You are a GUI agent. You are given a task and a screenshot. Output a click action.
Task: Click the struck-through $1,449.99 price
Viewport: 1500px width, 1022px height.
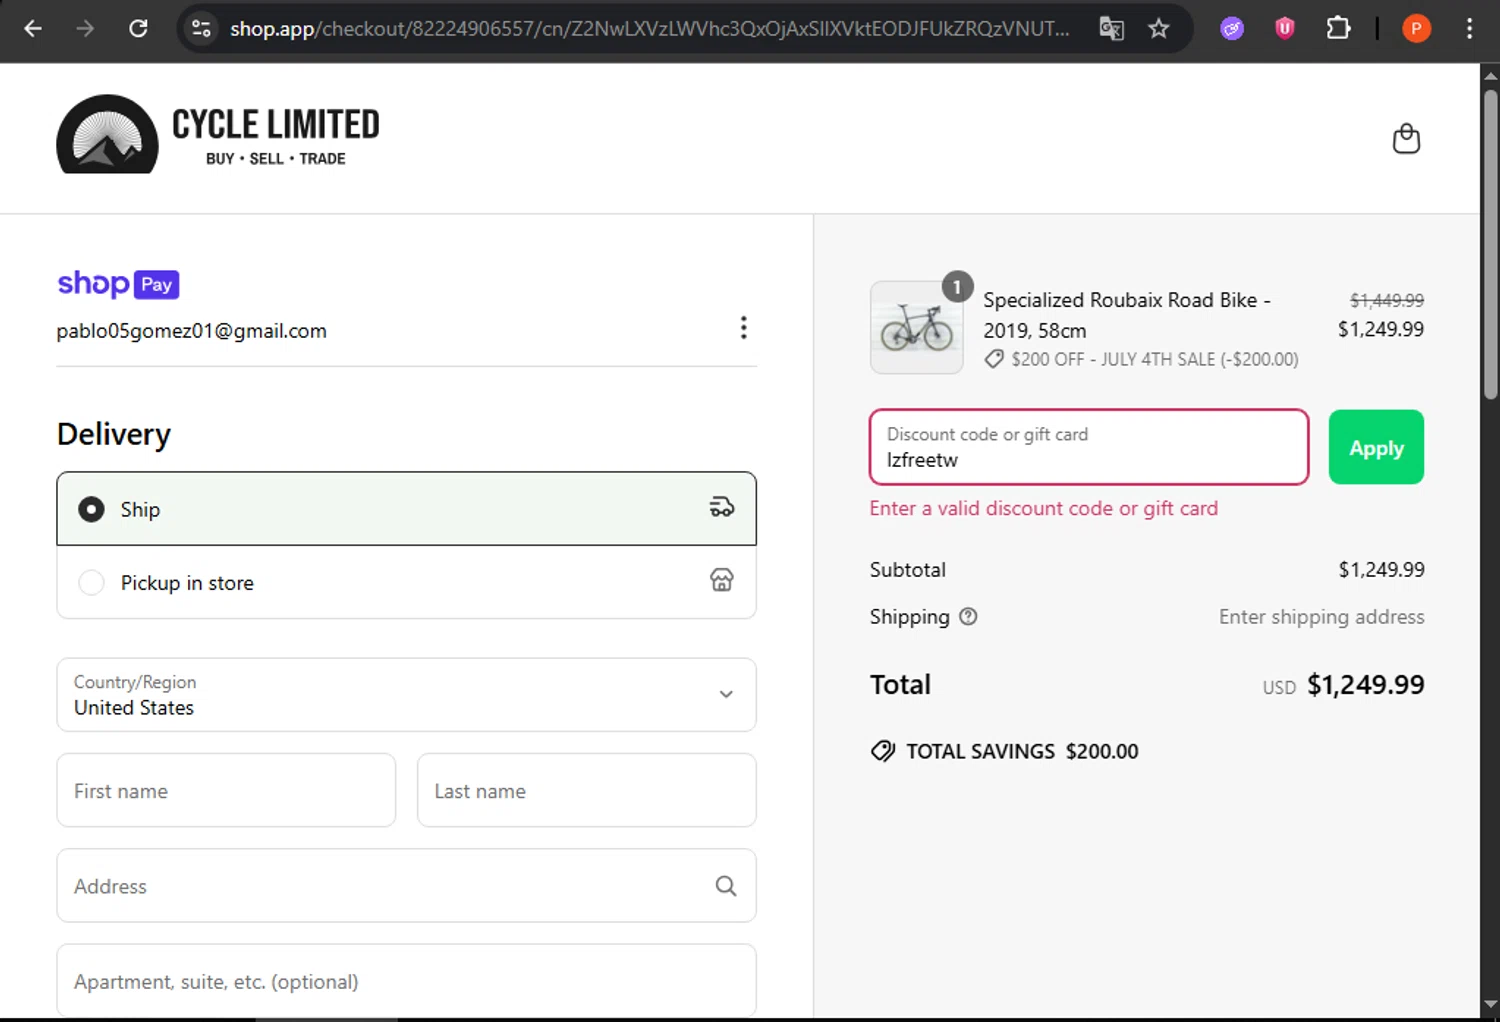(1387, 300)
